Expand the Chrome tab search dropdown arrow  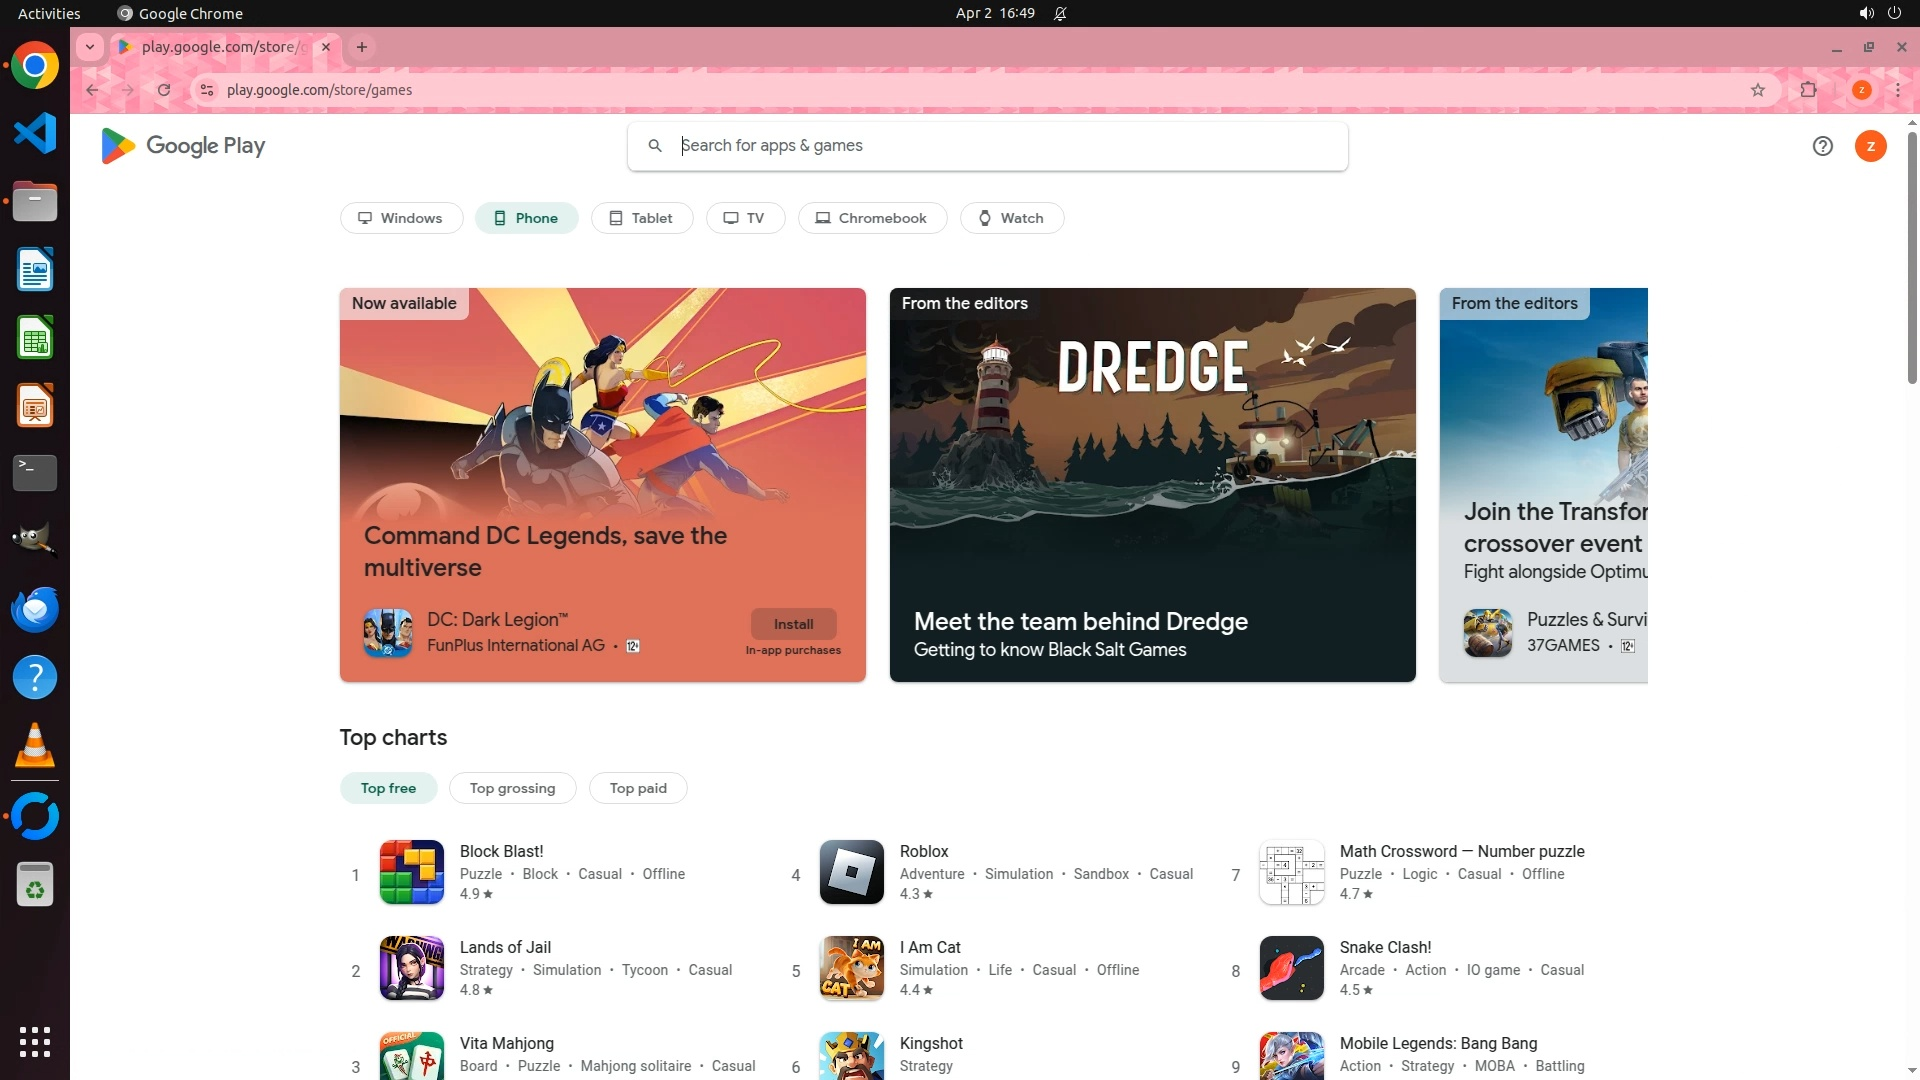(90, 47)
